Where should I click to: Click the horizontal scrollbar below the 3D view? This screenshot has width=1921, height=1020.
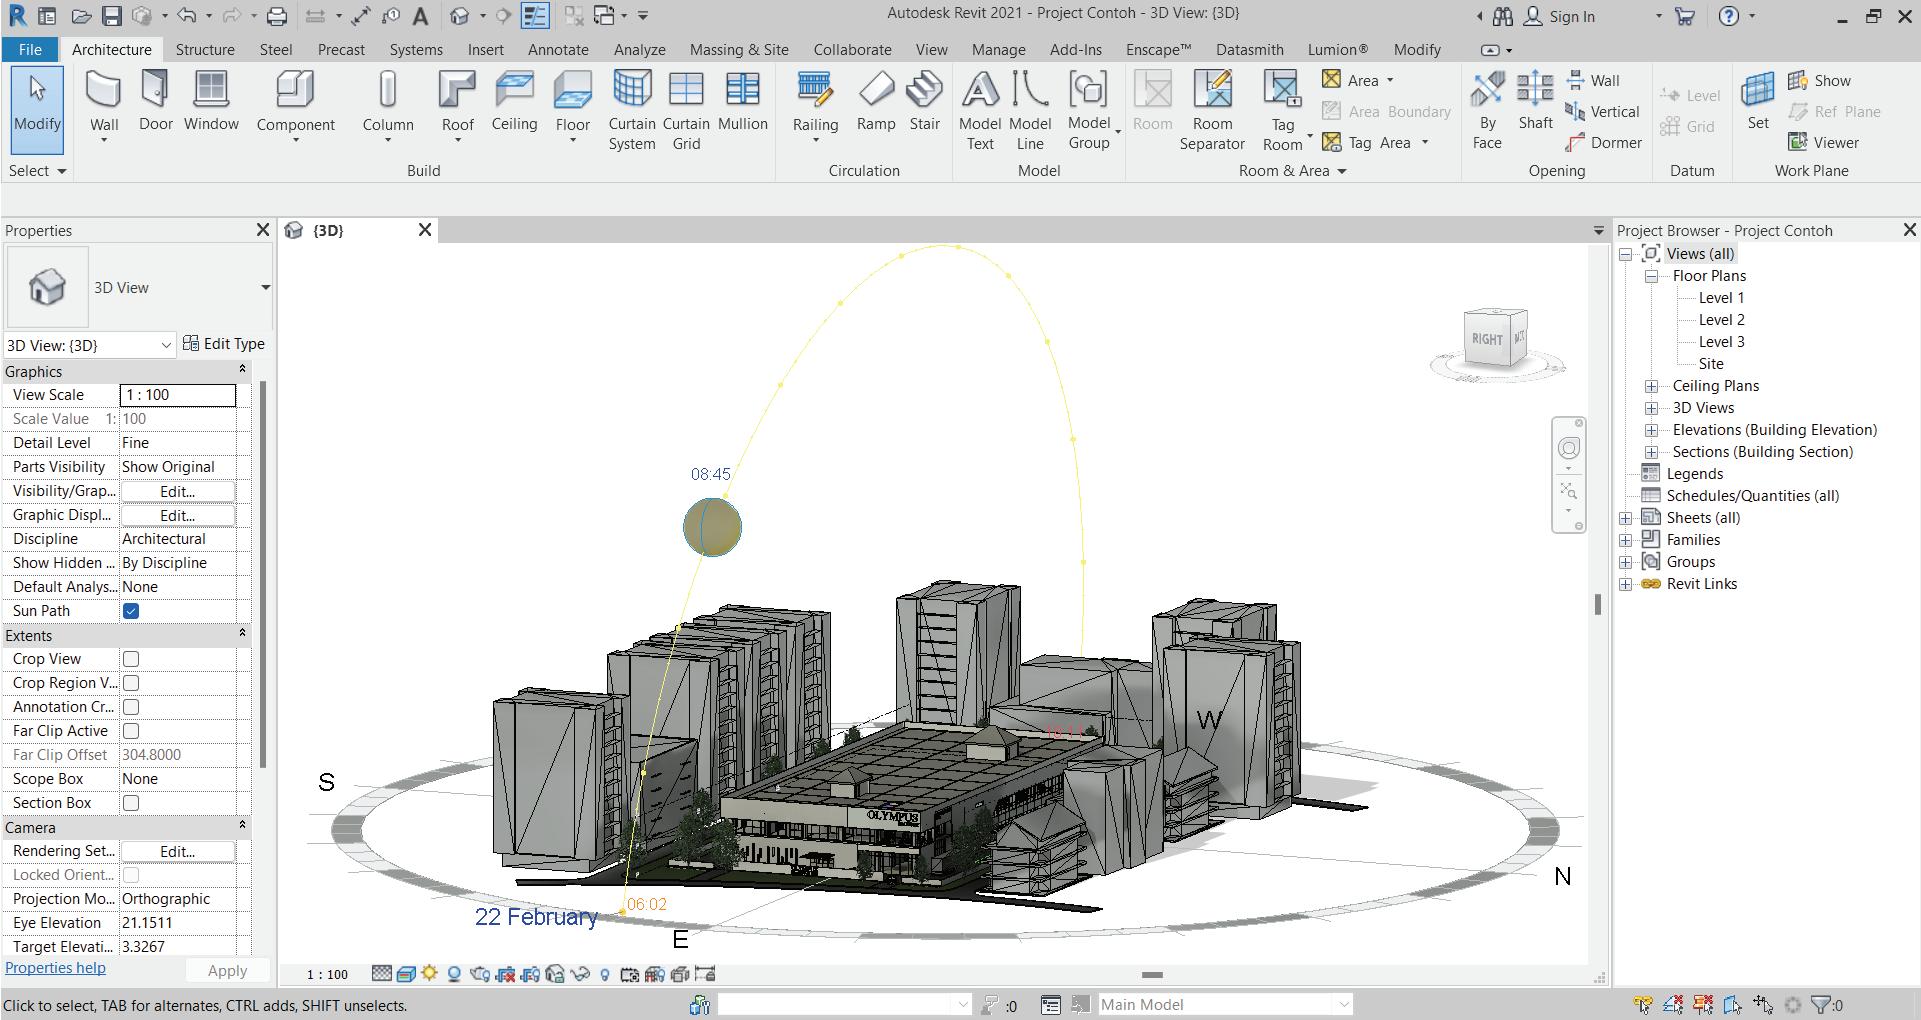point(1152,975)
